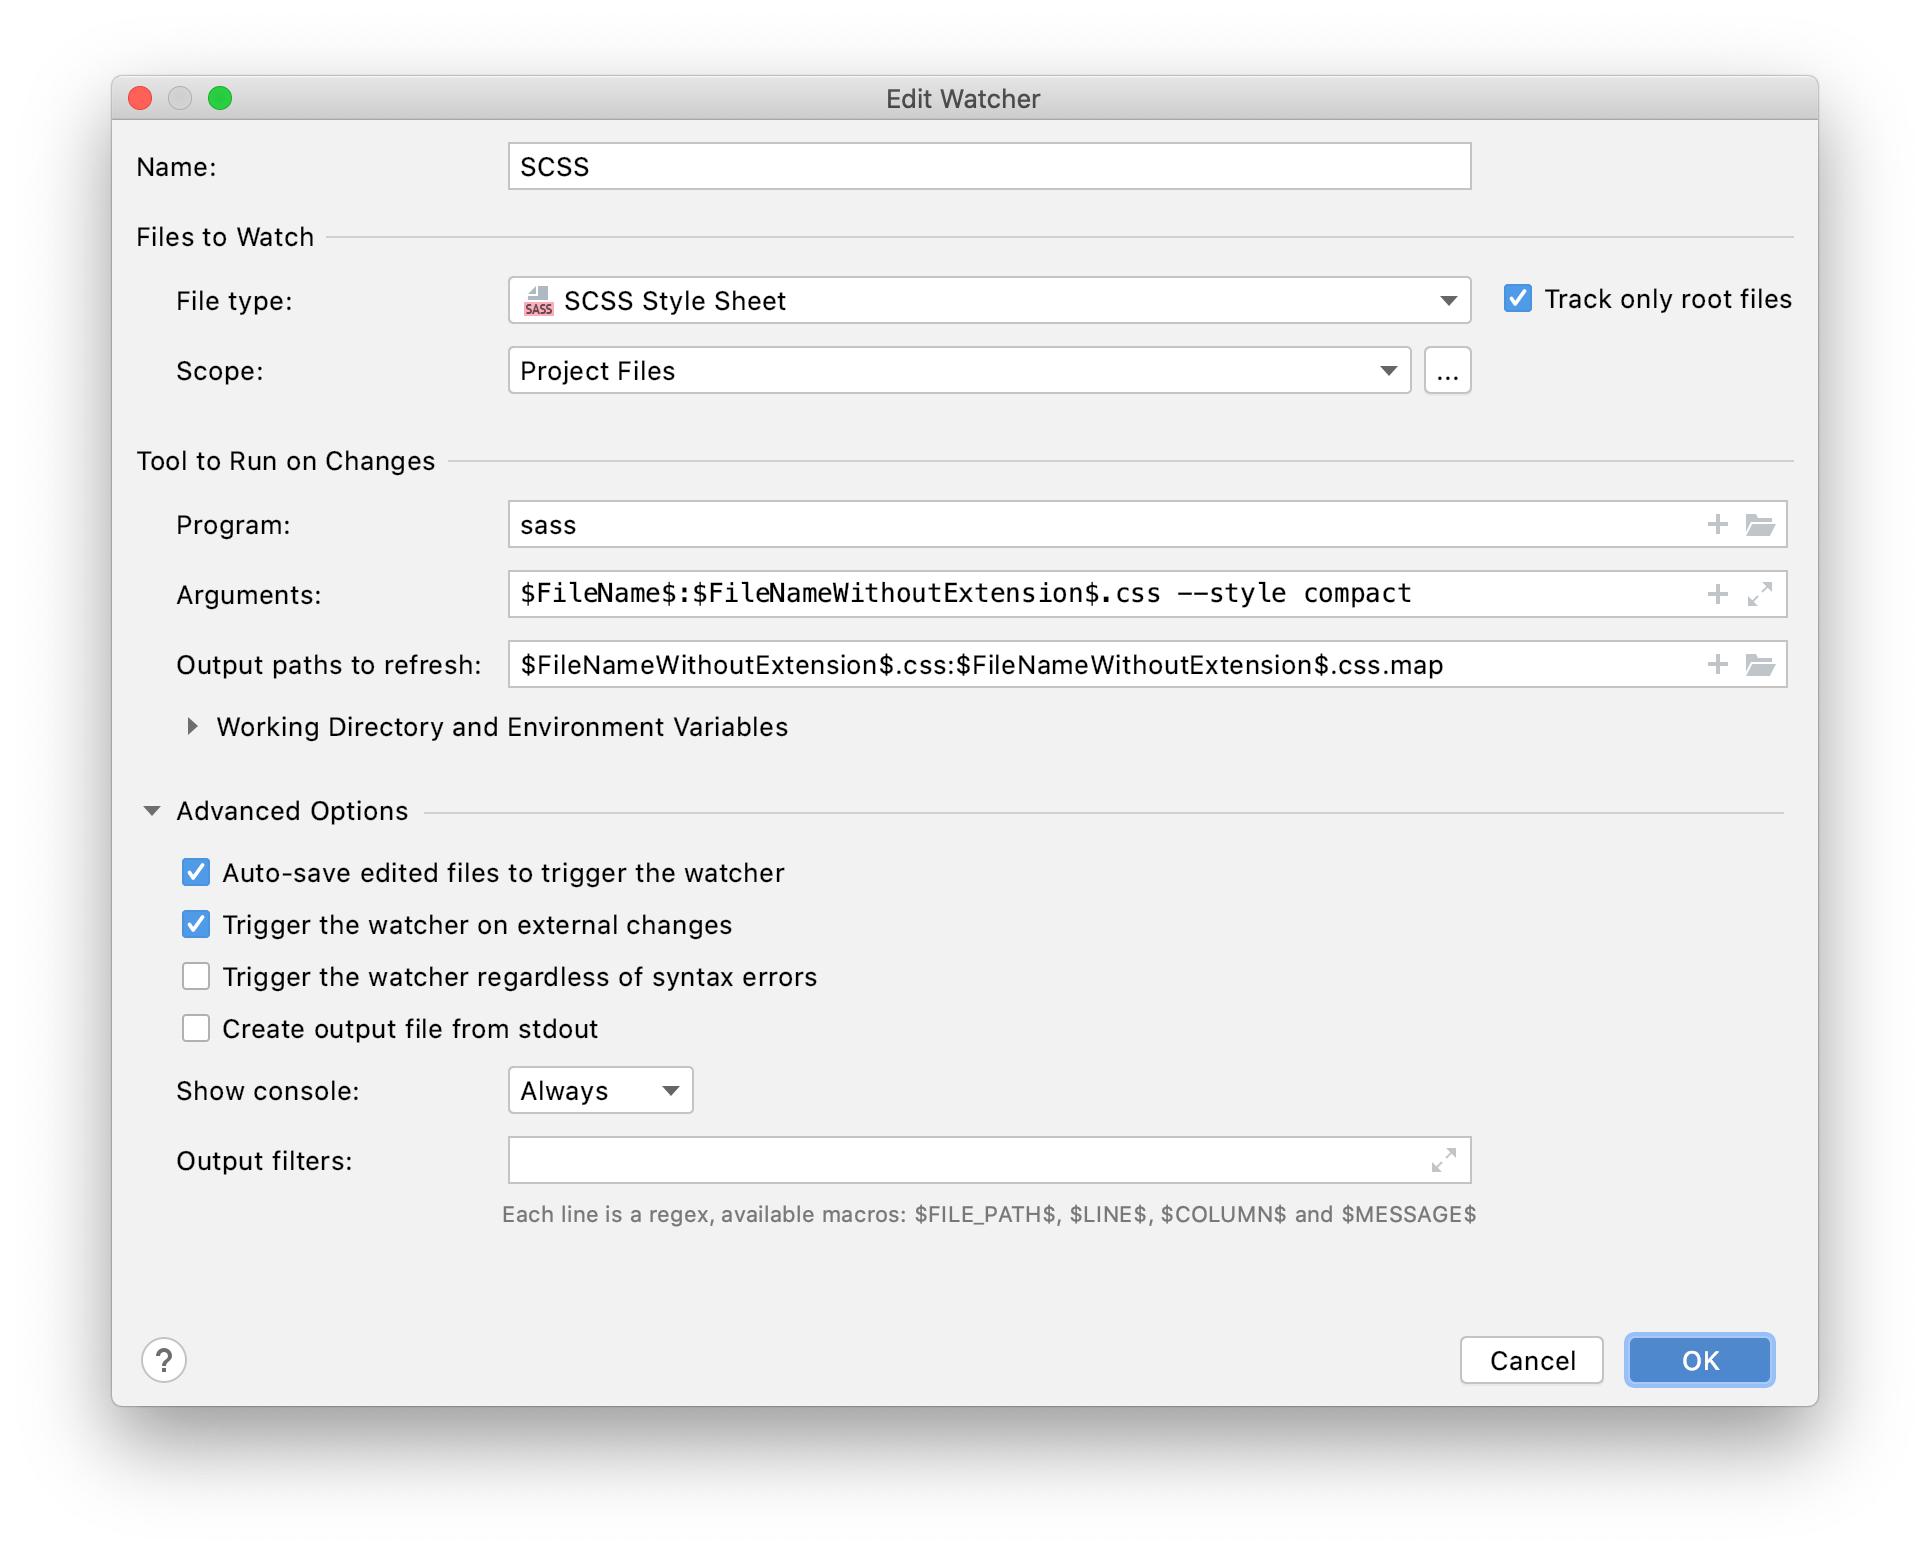Viewport: 1930px width, 1554px height.
Task: Browse for the sass program executable
Action: (1762, 524)
